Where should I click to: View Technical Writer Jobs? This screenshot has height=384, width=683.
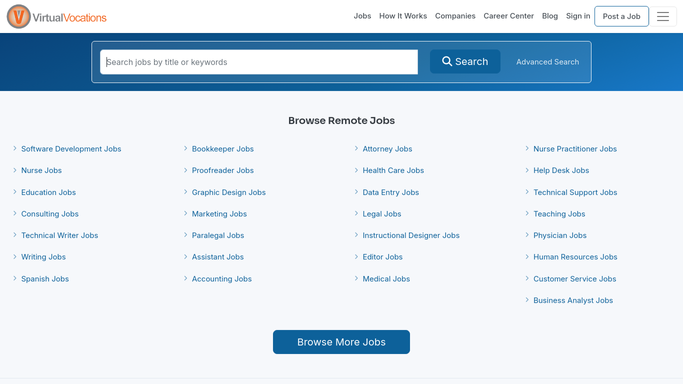click(x=60, y=235)
